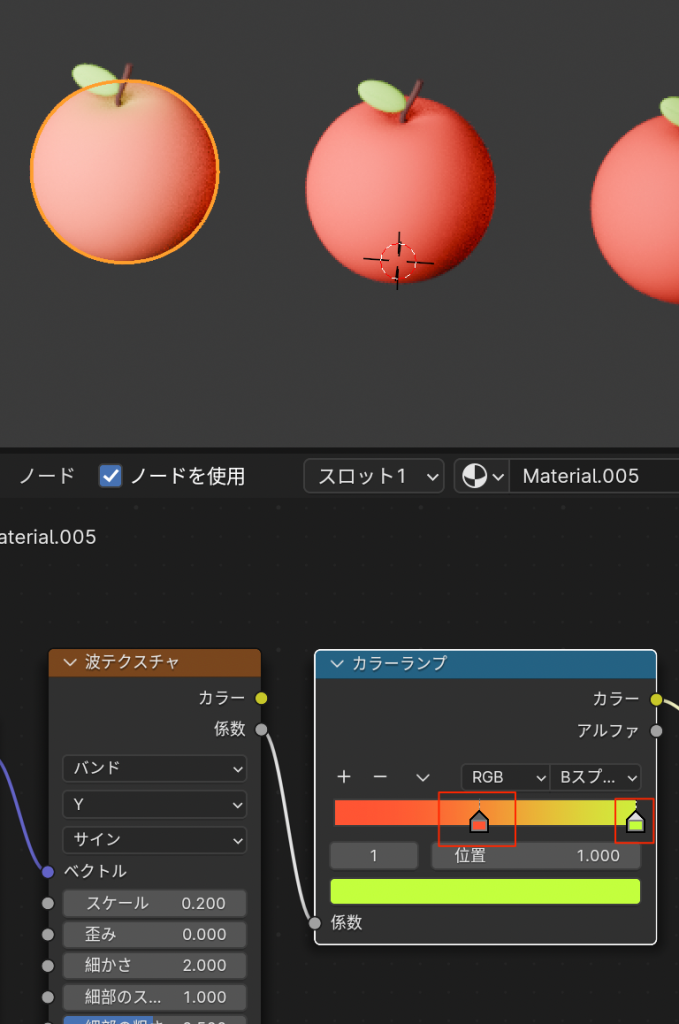Add a new color stop with plus icon
Viewport: 679px width, 1024px height.
344,777
